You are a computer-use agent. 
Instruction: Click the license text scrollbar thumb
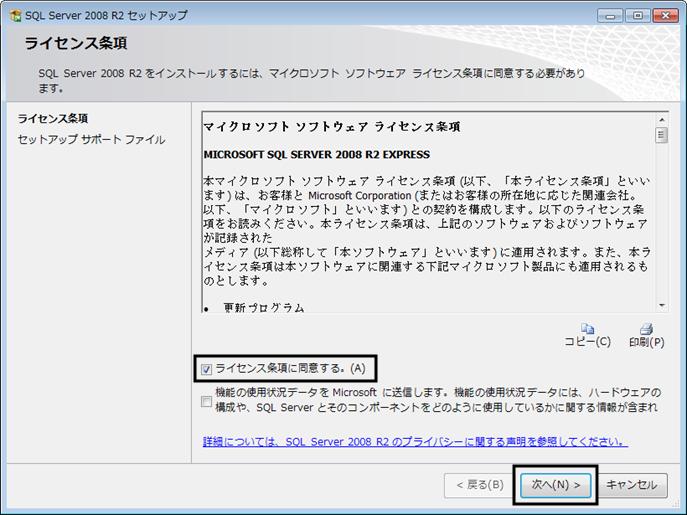click(662, 135)
